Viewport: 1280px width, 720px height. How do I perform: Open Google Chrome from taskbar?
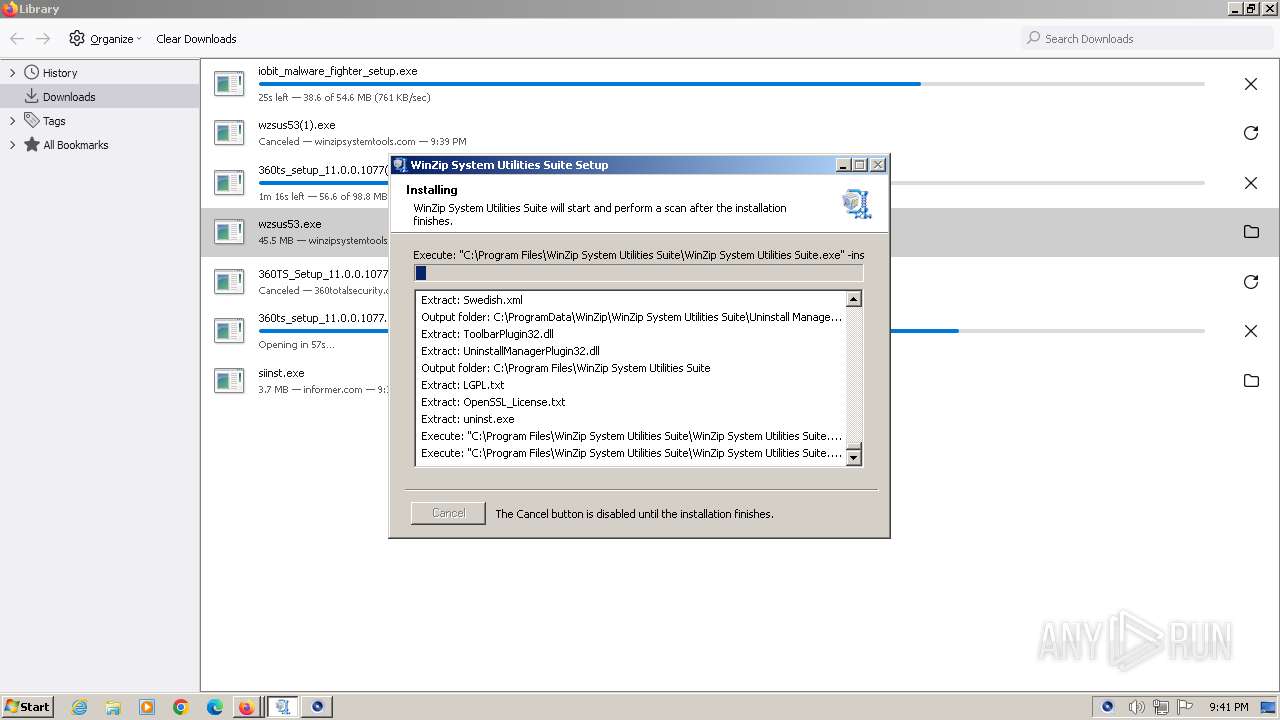click(181, 707)
